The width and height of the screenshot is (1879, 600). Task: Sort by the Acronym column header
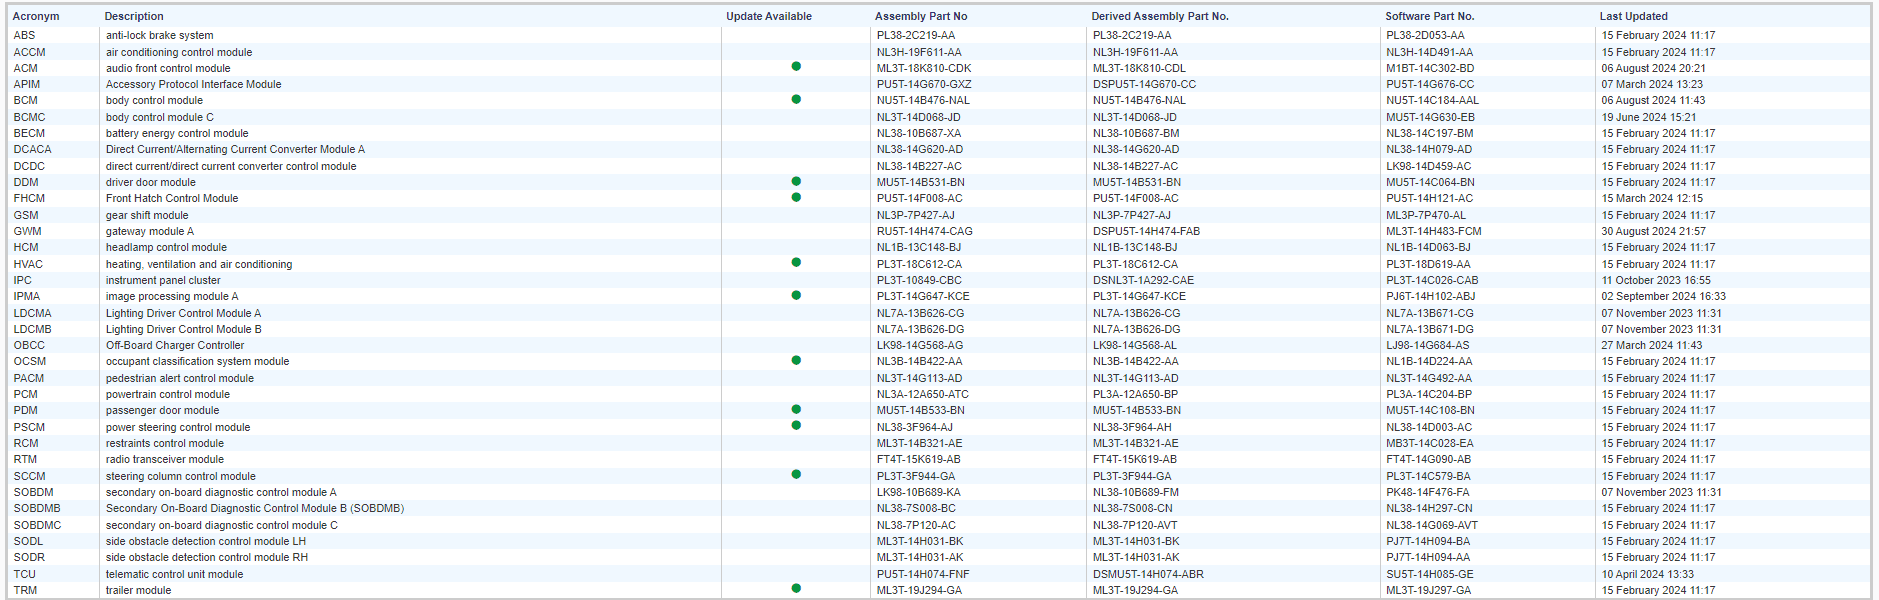pos(36,16)
